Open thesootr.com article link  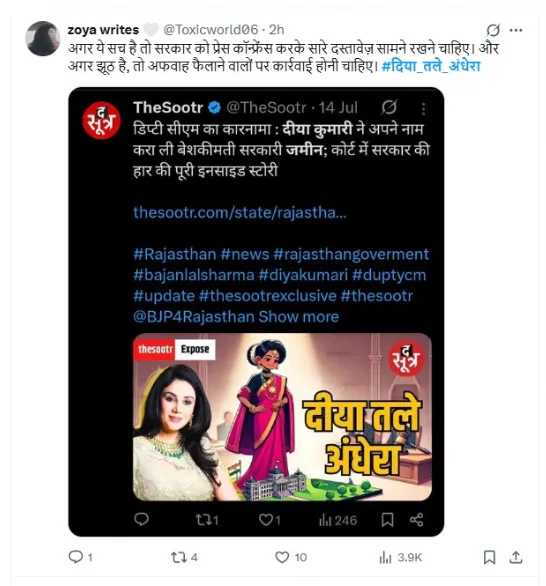point(240,212)
